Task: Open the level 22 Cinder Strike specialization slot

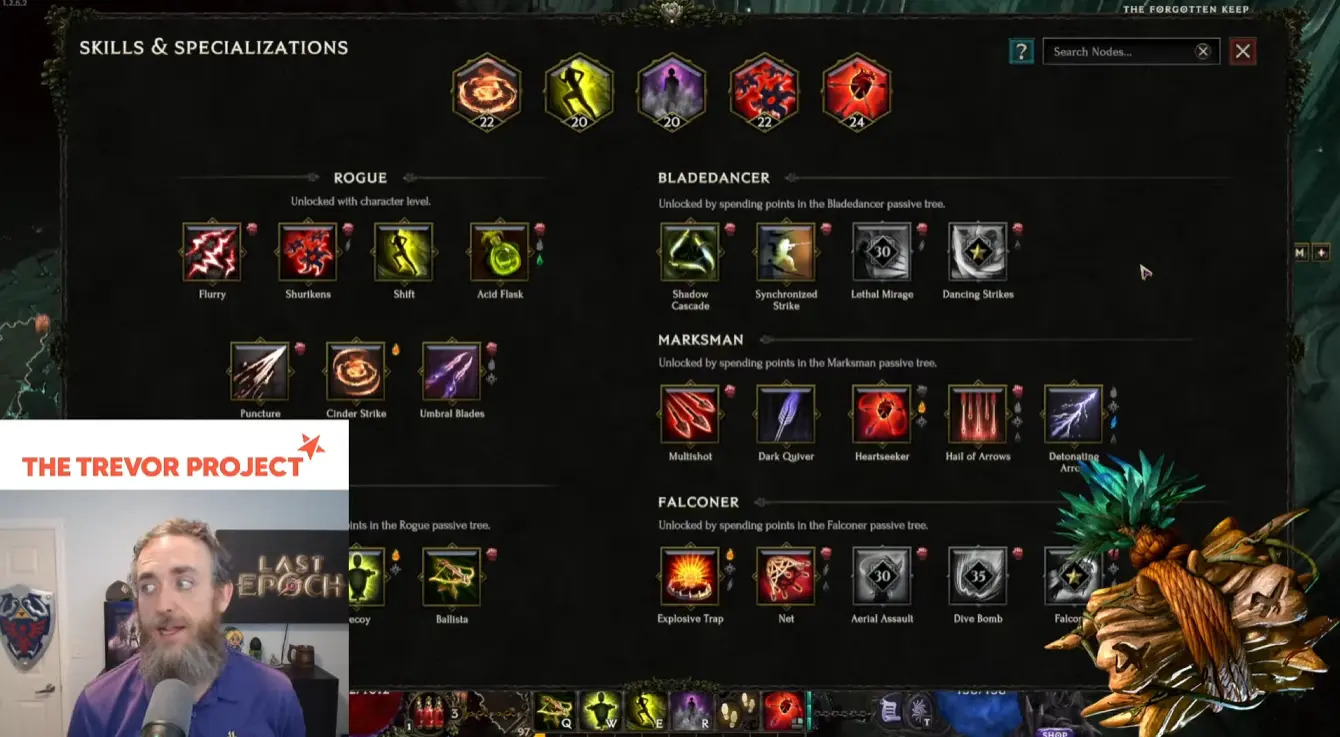Action: pyautogui.click(x=487, y=93)
